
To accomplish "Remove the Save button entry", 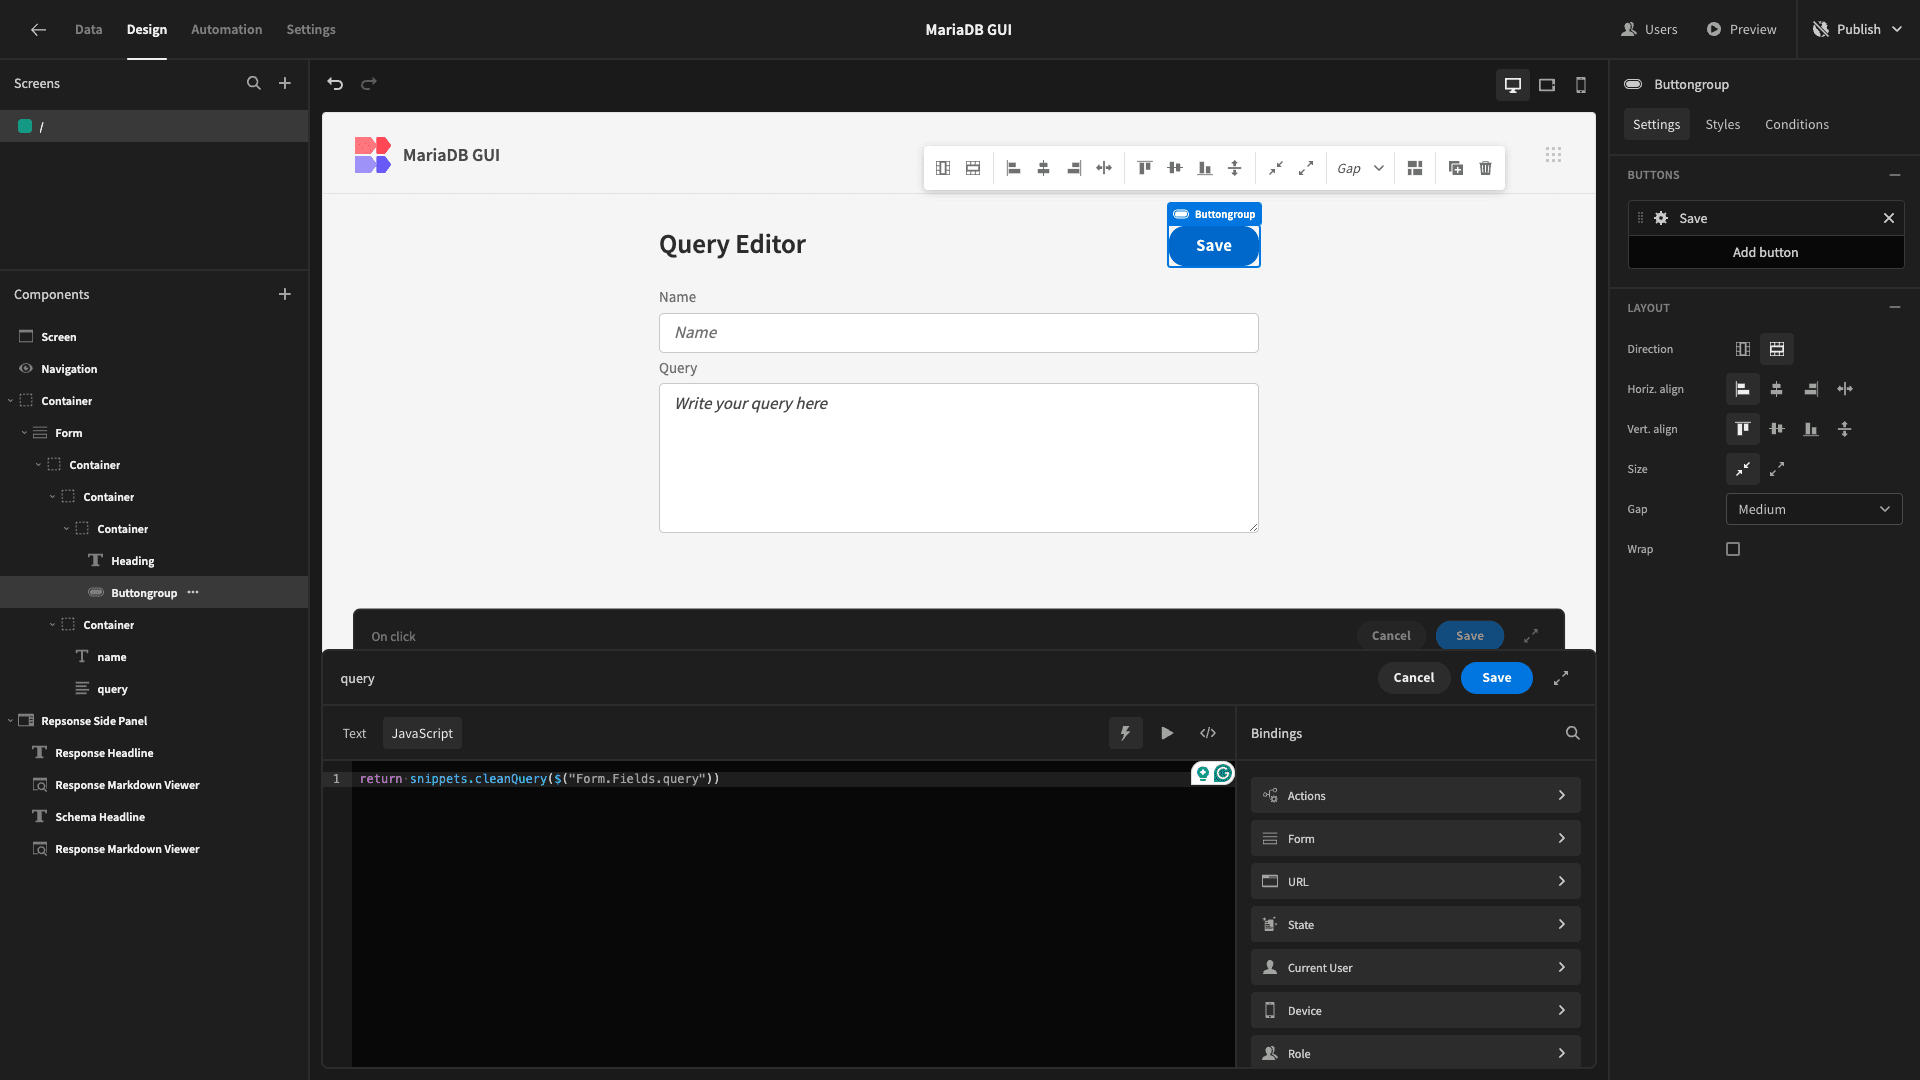I will [1889, 218].
